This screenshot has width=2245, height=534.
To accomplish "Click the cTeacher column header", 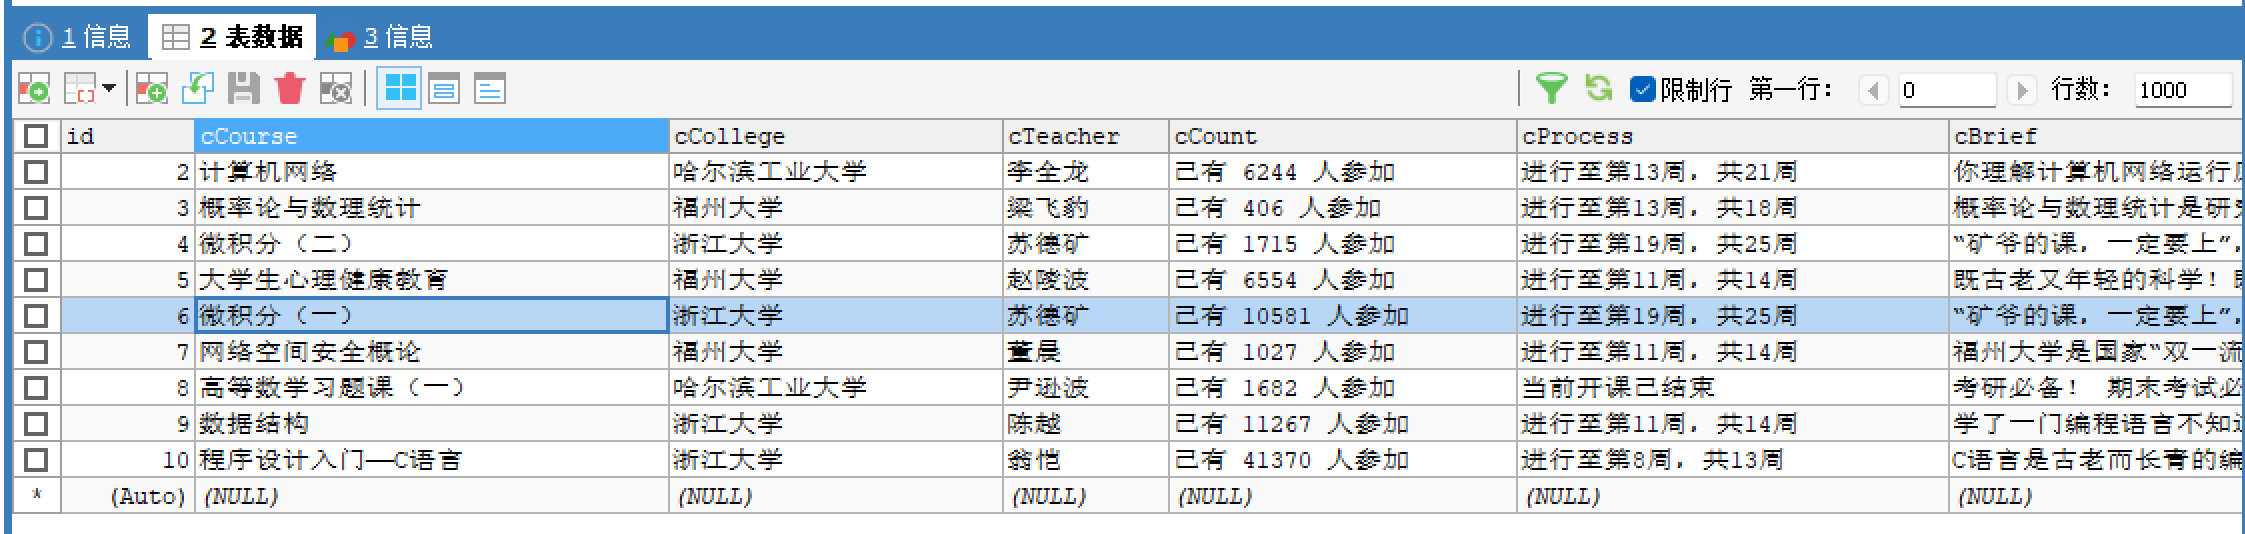I will pyautogui.click(x=1085, y=136).
